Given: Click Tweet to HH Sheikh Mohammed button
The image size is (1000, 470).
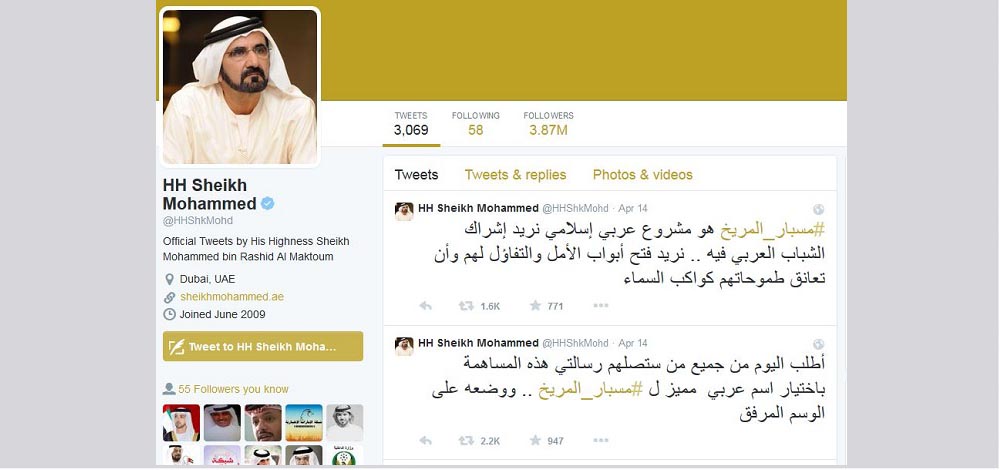Looking at the screenshot, I should coord(263,346).
